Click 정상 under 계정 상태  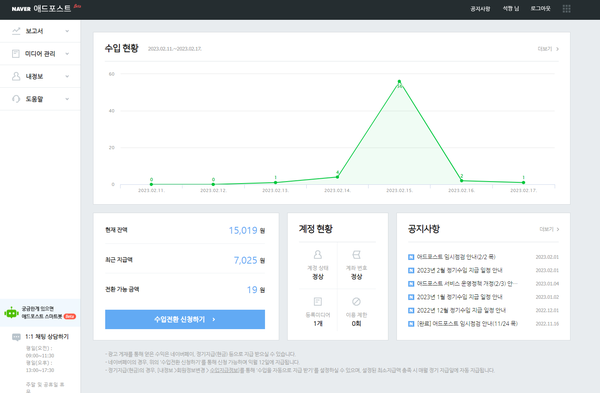tap(318, 277)
